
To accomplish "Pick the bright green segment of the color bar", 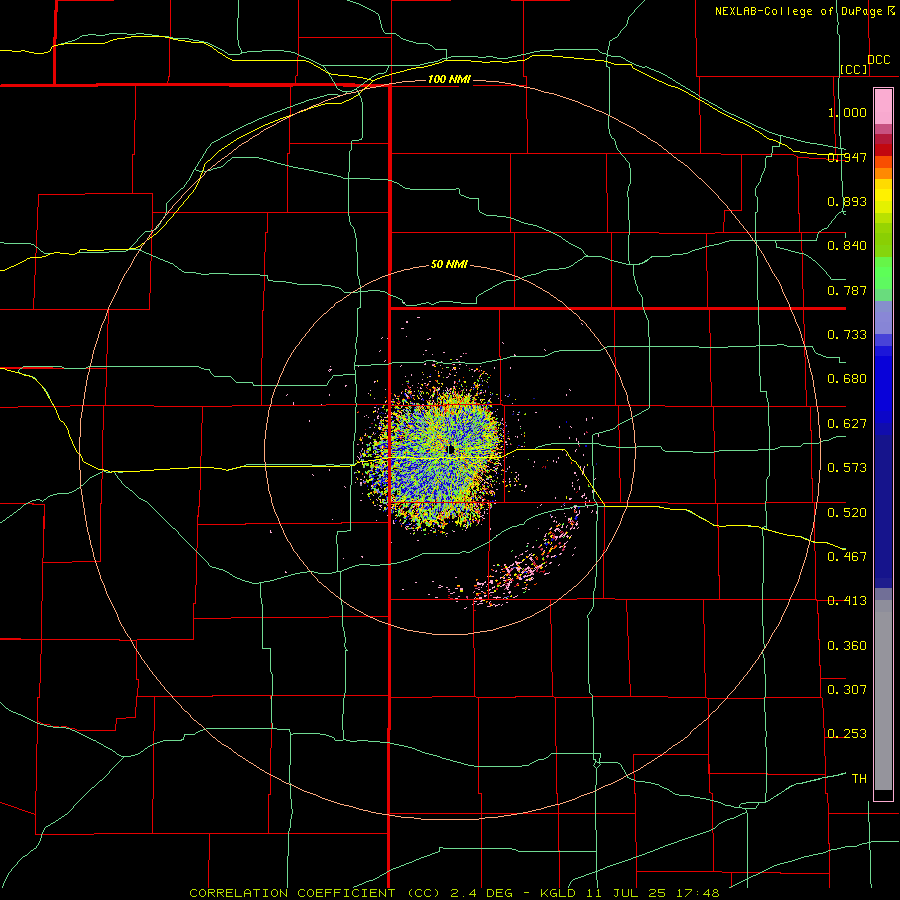I will (x=883, y=273).
